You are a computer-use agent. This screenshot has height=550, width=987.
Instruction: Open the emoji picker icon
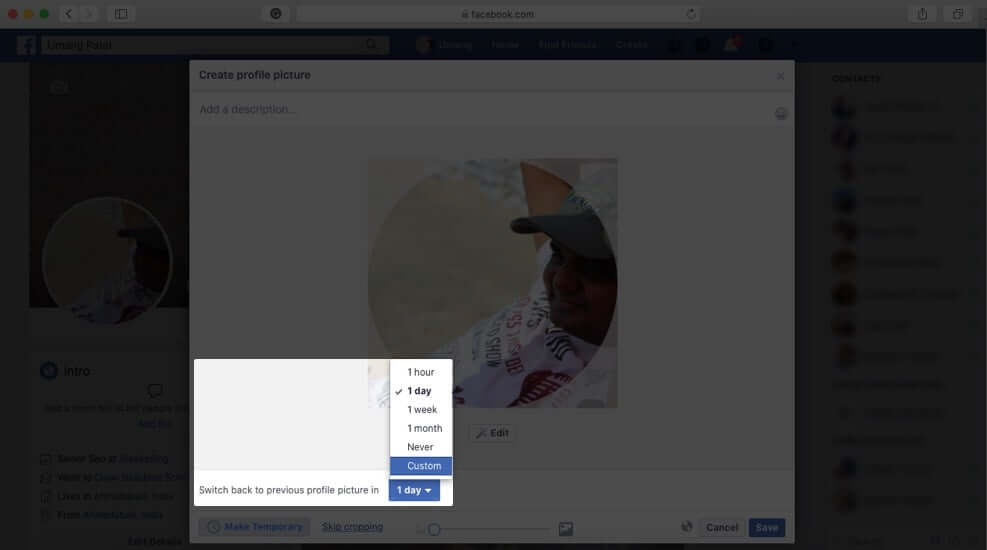[781, 113]
